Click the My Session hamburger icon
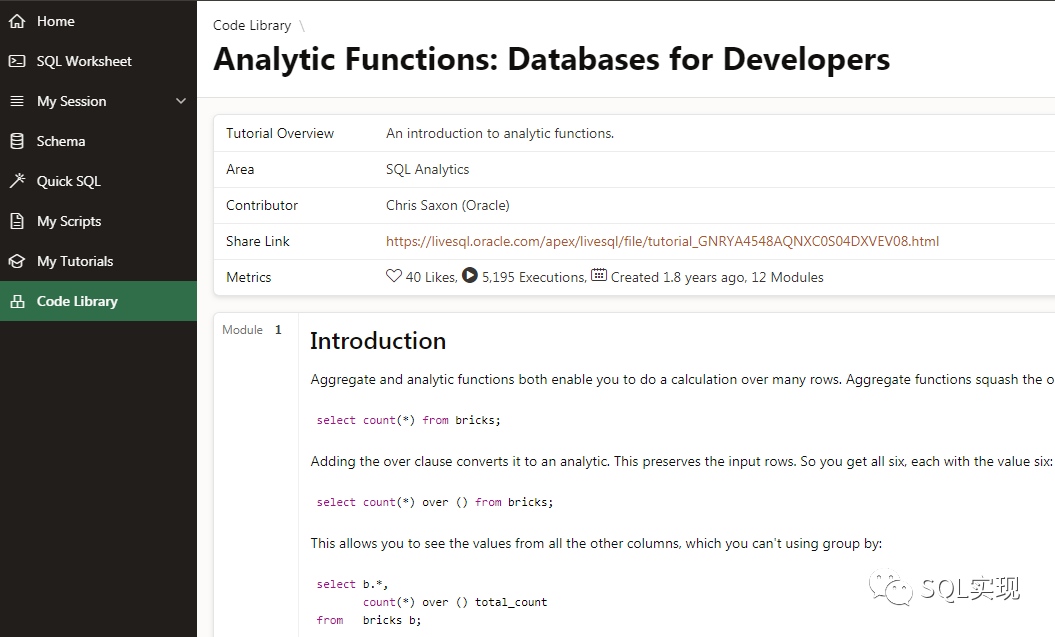Image resolution: width=1055 pixels, height=637 pixels. pos(17,101)
